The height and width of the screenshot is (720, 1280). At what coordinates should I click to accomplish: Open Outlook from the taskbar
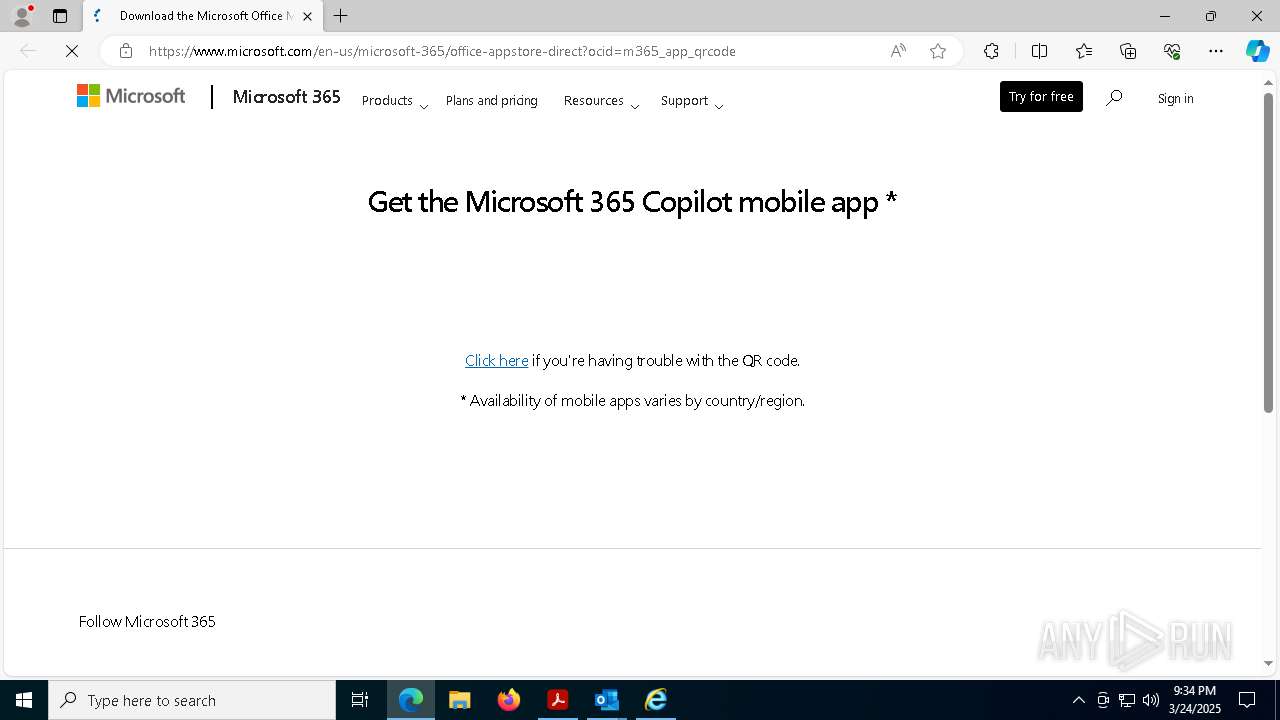(607, 700)
